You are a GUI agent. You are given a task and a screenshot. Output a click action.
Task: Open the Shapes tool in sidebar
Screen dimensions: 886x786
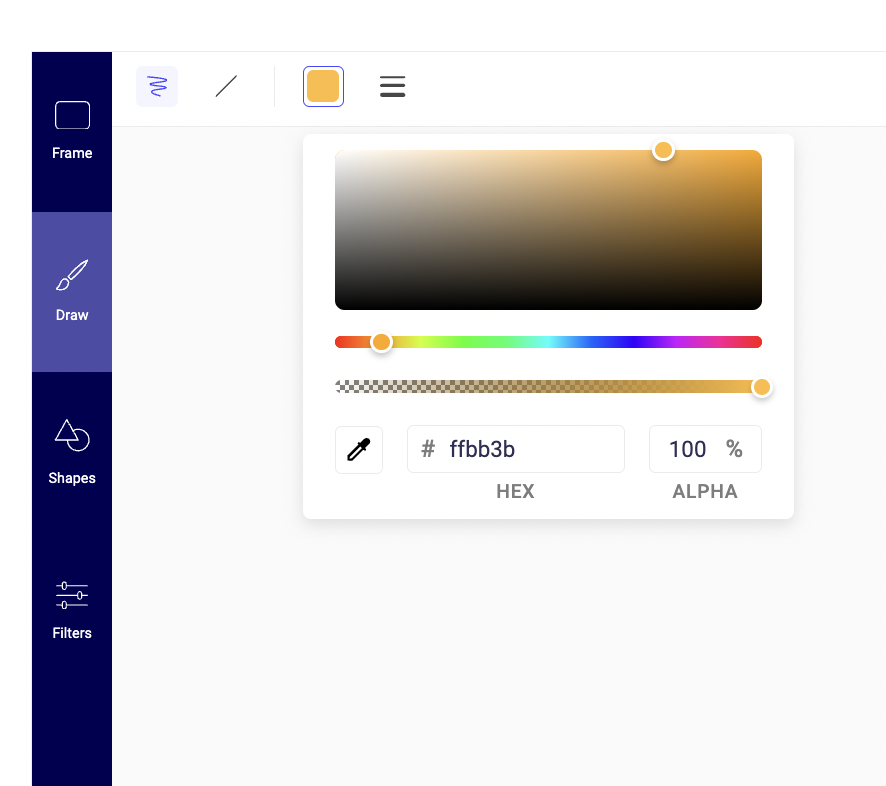[x=72, y=435]
